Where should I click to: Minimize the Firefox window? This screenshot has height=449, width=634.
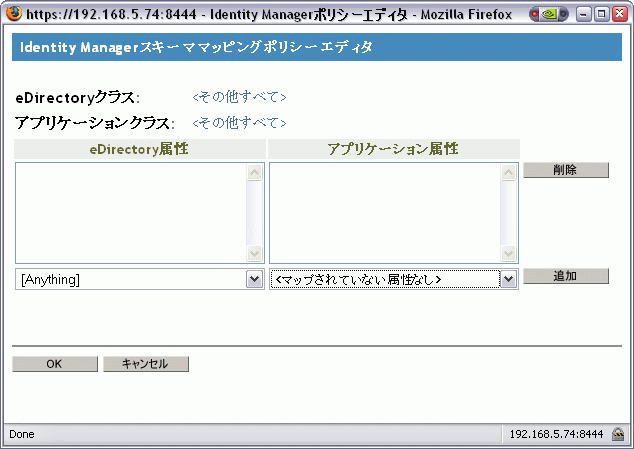pyautogui.click(x=583, y=14)
